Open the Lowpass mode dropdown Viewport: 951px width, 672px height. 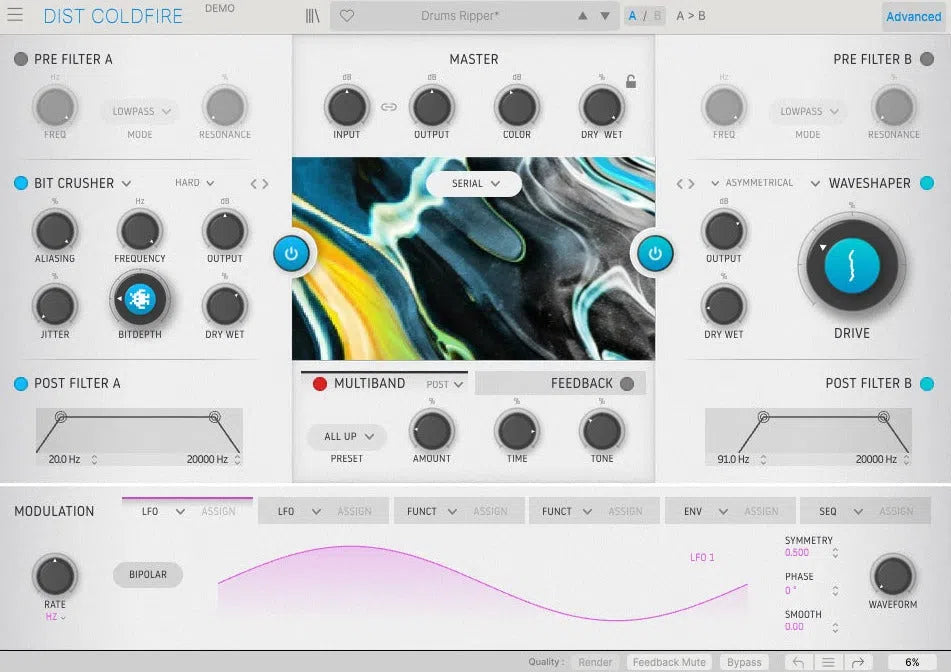pos(139,111)
